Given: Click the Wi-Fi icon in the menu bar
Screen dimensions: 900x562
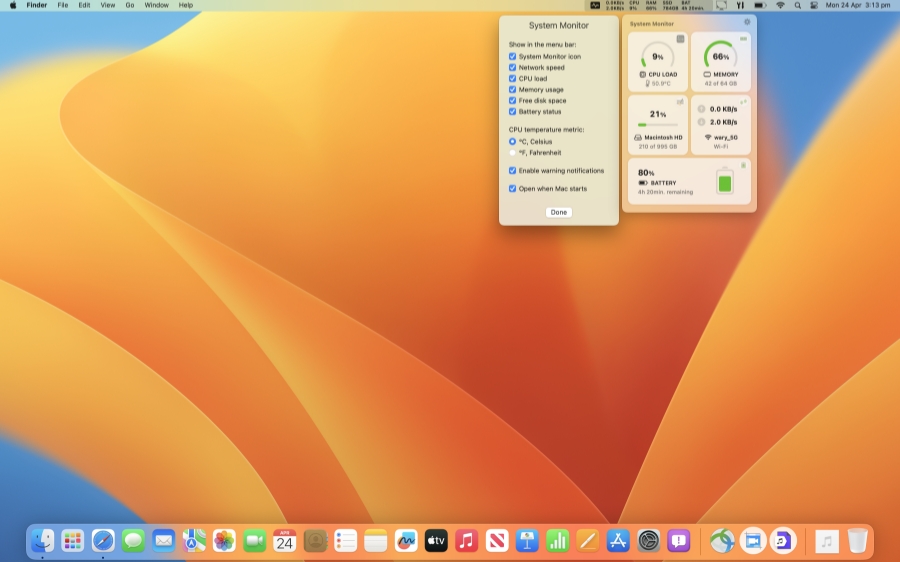Looking at the screenshot, I should [x=780, y=5].
